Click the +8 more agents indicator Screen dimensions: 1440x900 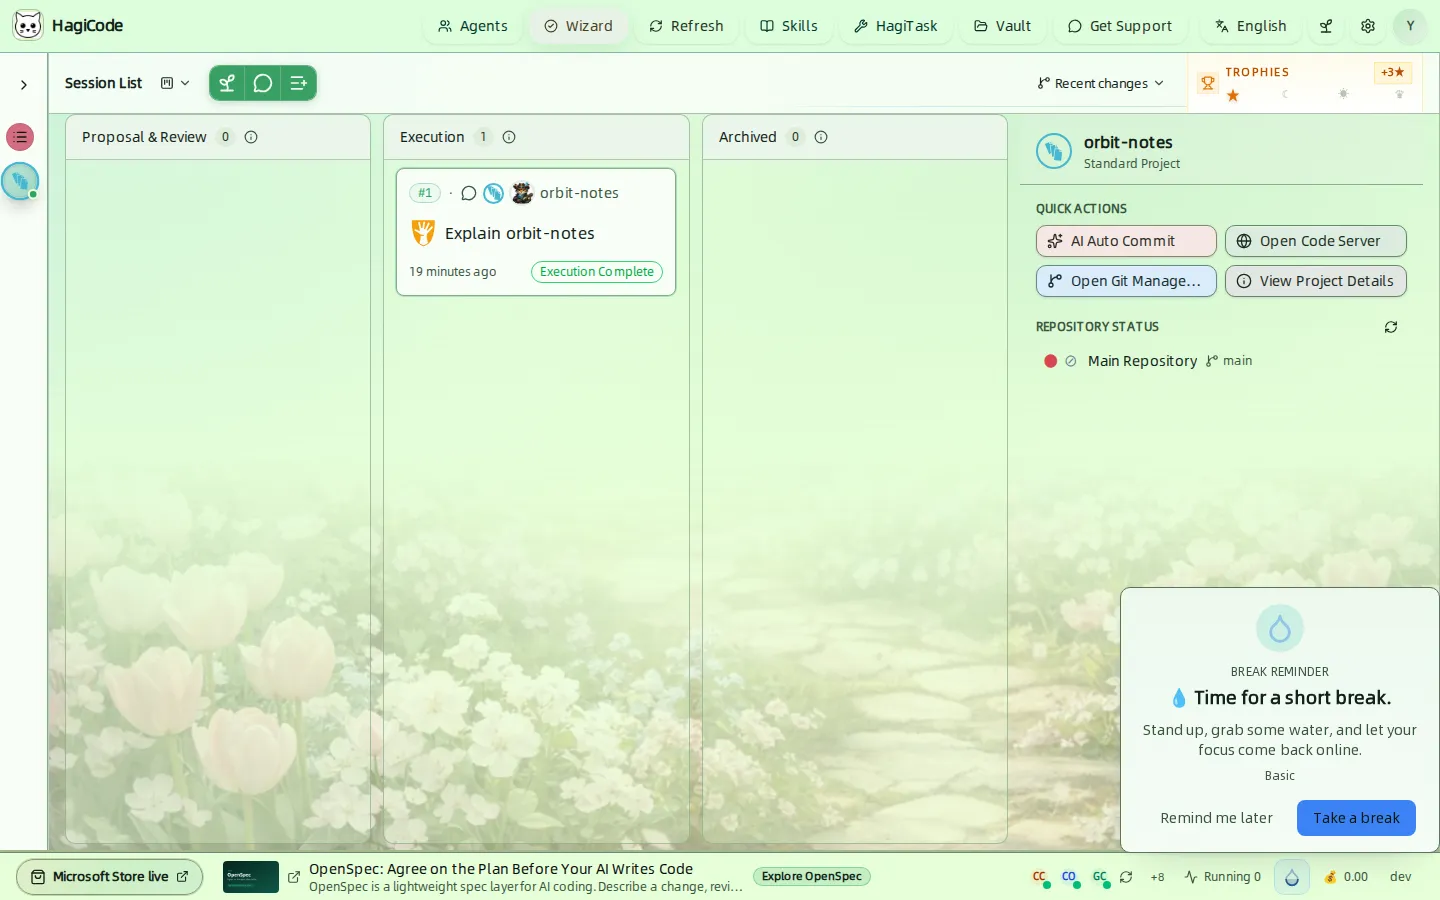1157,877
